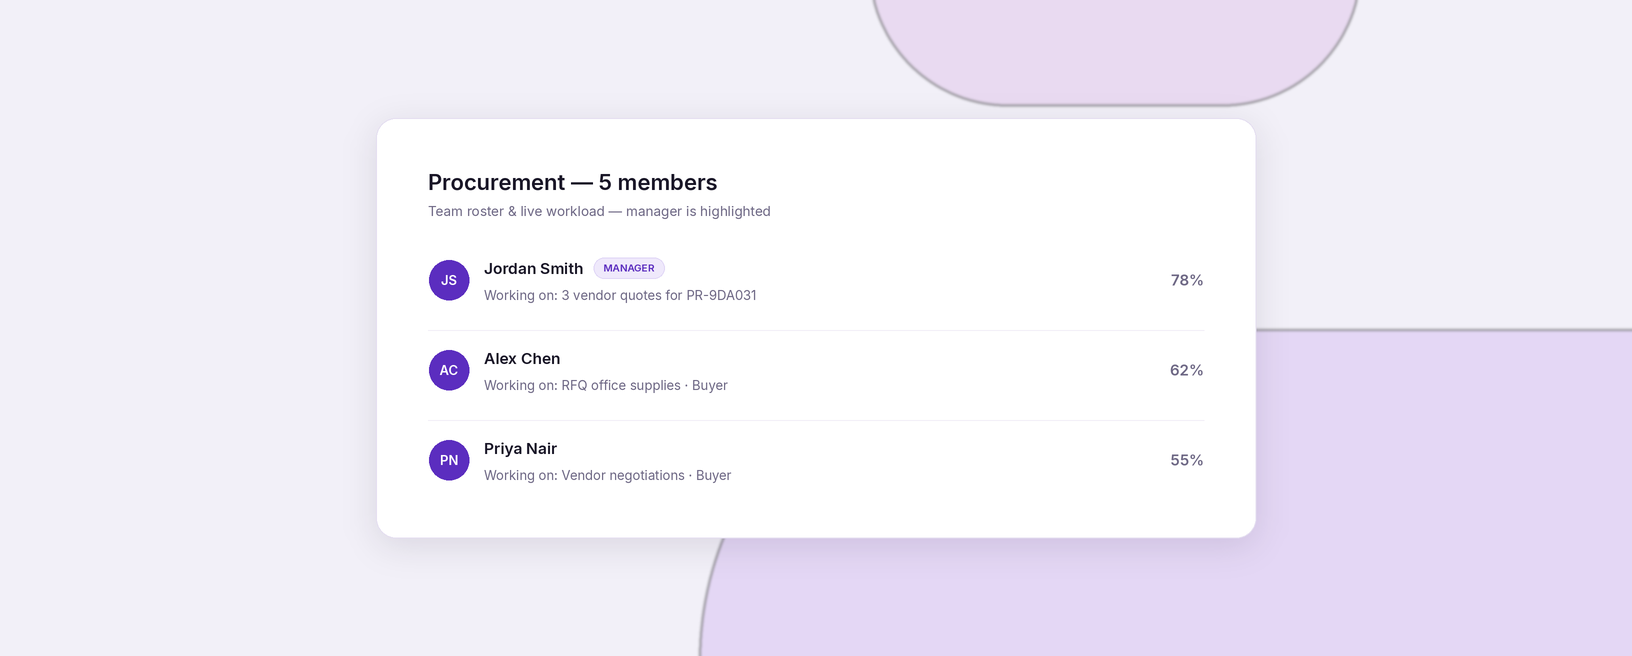Click the "Procurement — 5 members" heading
The height and width of the screenshot is (656, 1632).
572,182
